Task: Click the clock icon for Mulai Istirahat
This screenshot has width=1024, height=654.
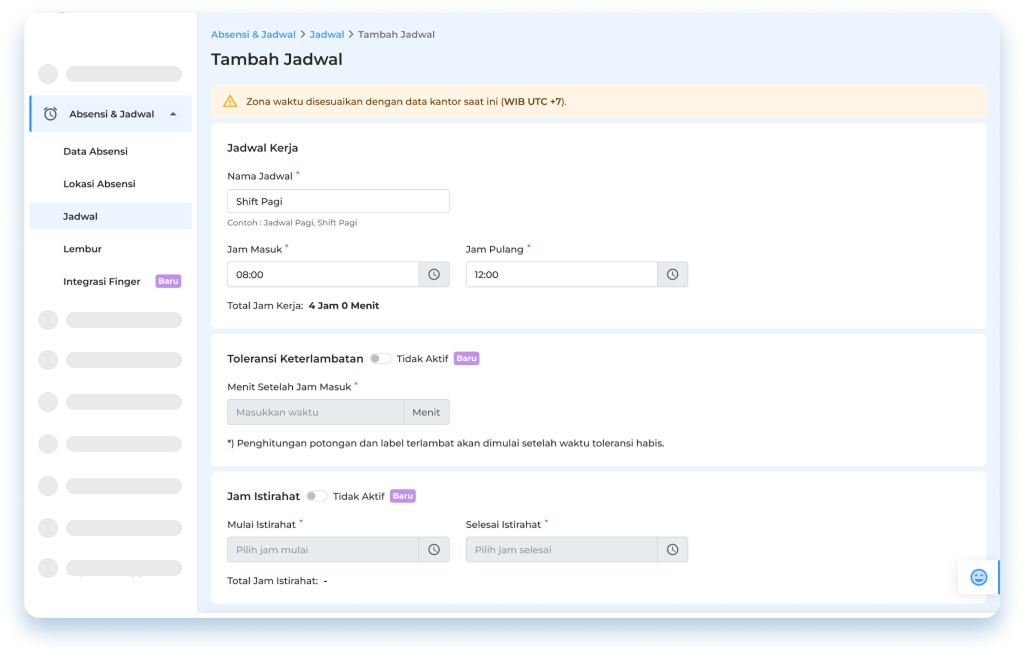Action: pos(434,549)
